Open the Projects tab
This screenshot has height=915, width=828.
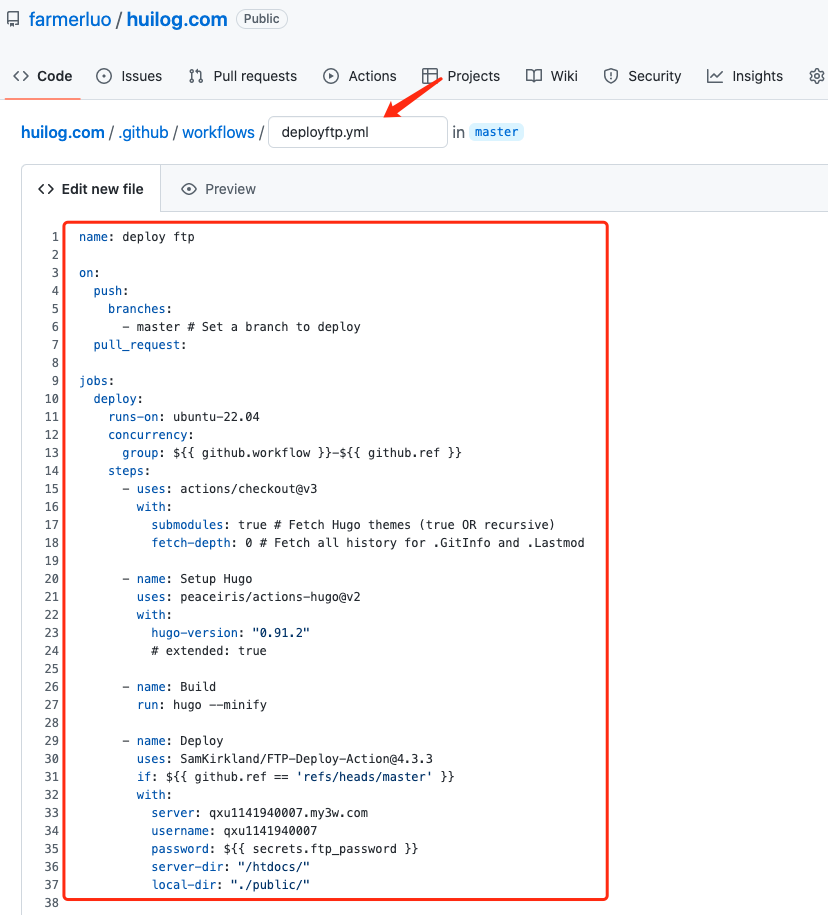click(x=473, y=76)
